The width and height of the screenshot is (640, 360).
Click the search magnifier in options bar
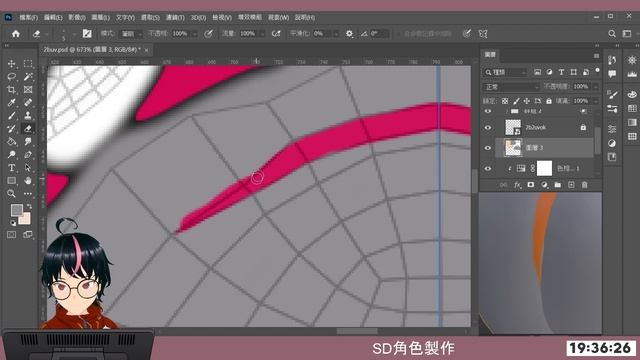click(x=612, y=34)
